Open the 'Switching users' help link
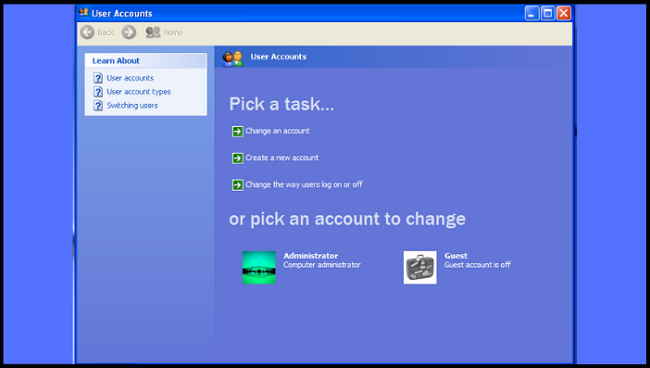 (x=132, y=105)
